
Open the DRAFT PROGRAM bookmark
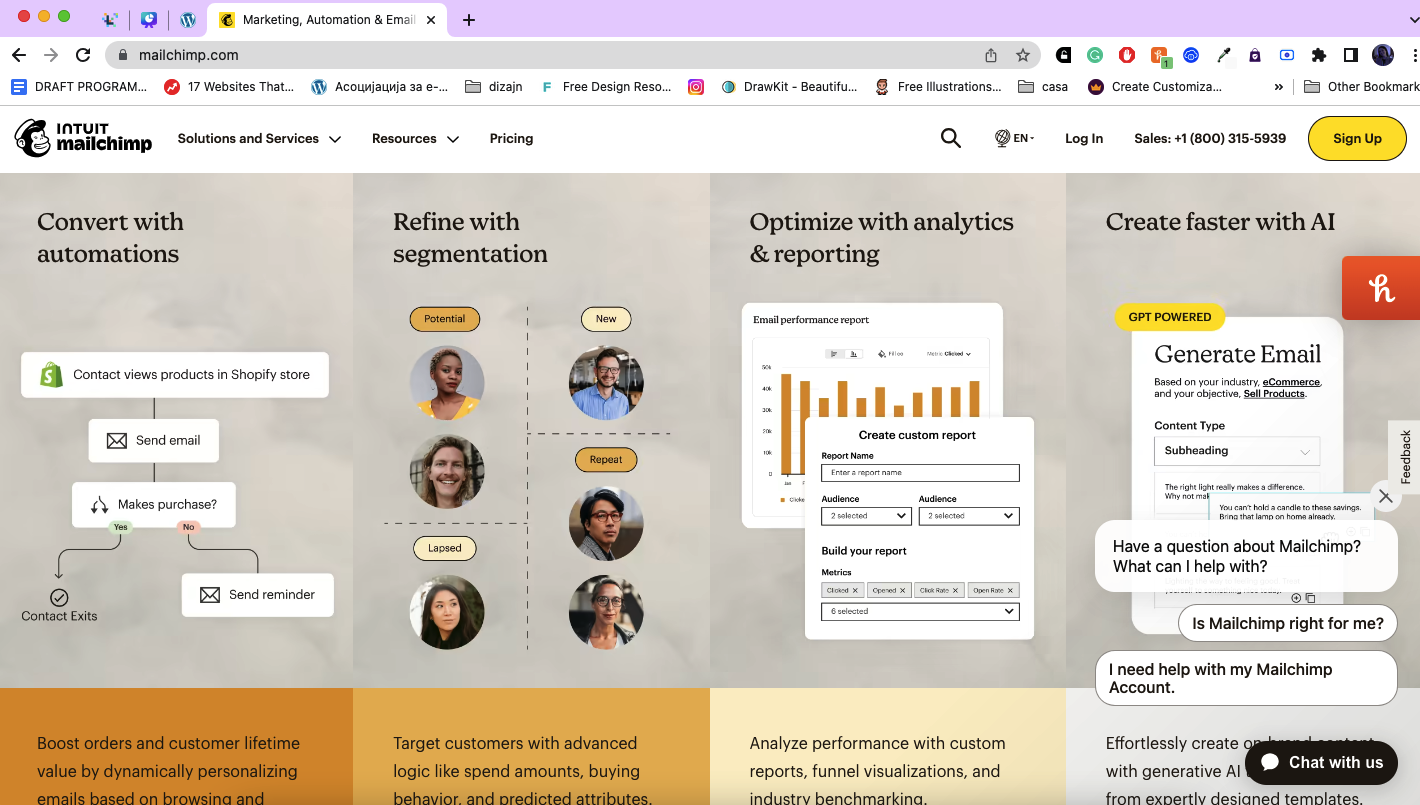79,87
